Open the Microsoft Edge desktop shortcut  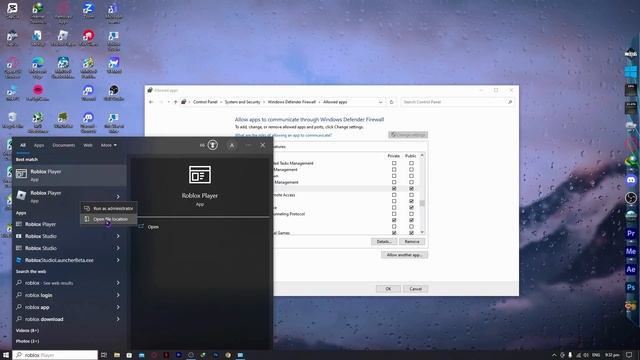[38, 67]
